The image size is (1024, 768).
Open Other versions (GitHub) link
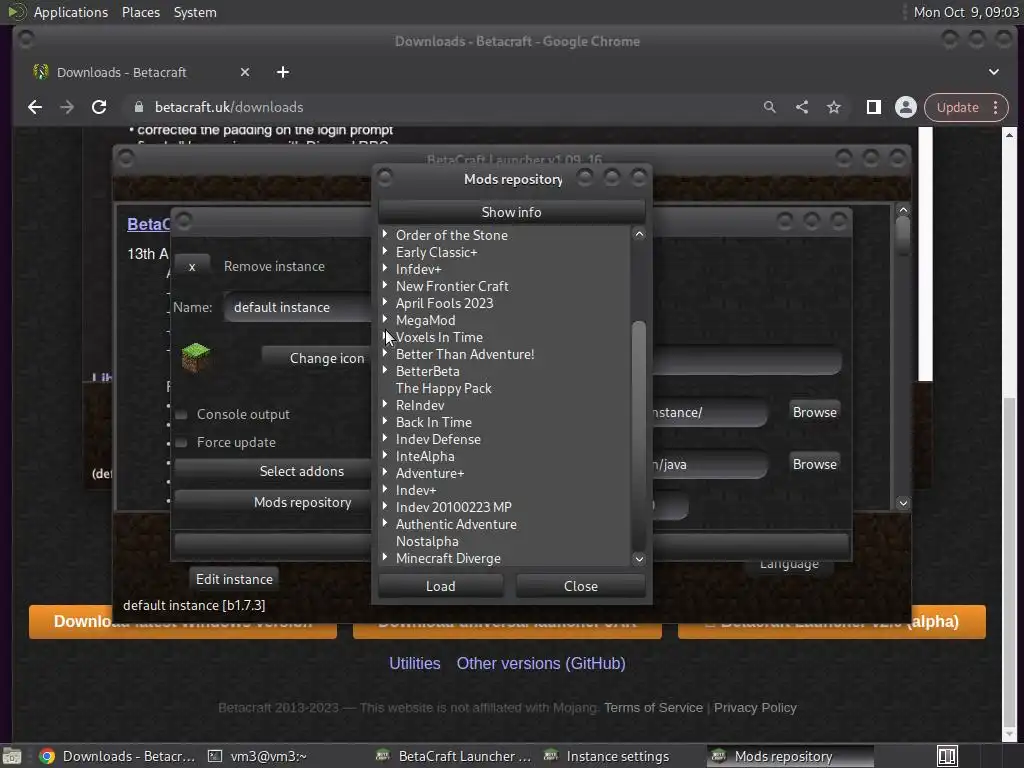tap(541, 664)
